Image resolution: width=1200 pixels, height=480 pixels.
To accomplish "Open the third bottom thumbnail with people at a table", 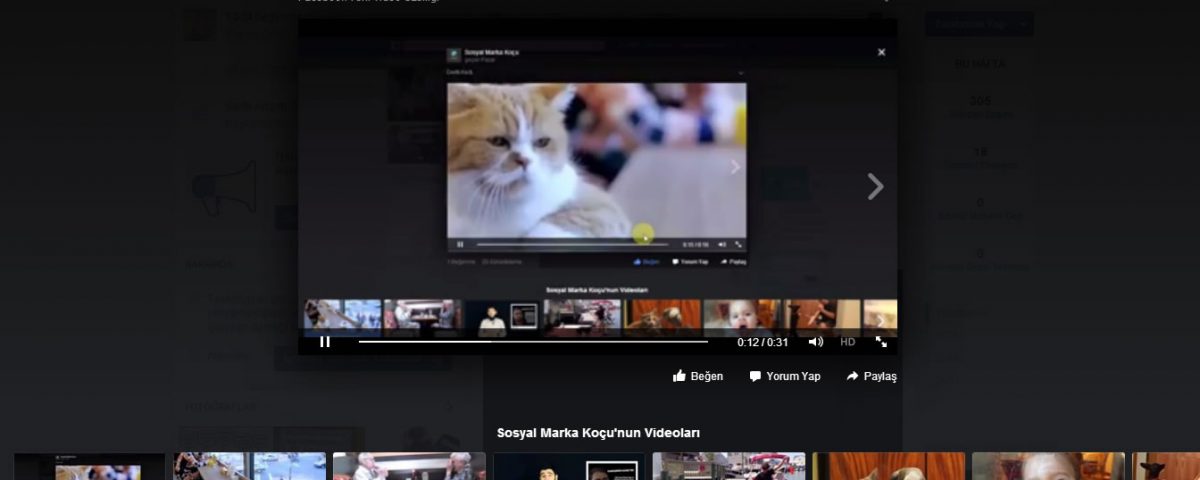I will [x=409, y=466].
